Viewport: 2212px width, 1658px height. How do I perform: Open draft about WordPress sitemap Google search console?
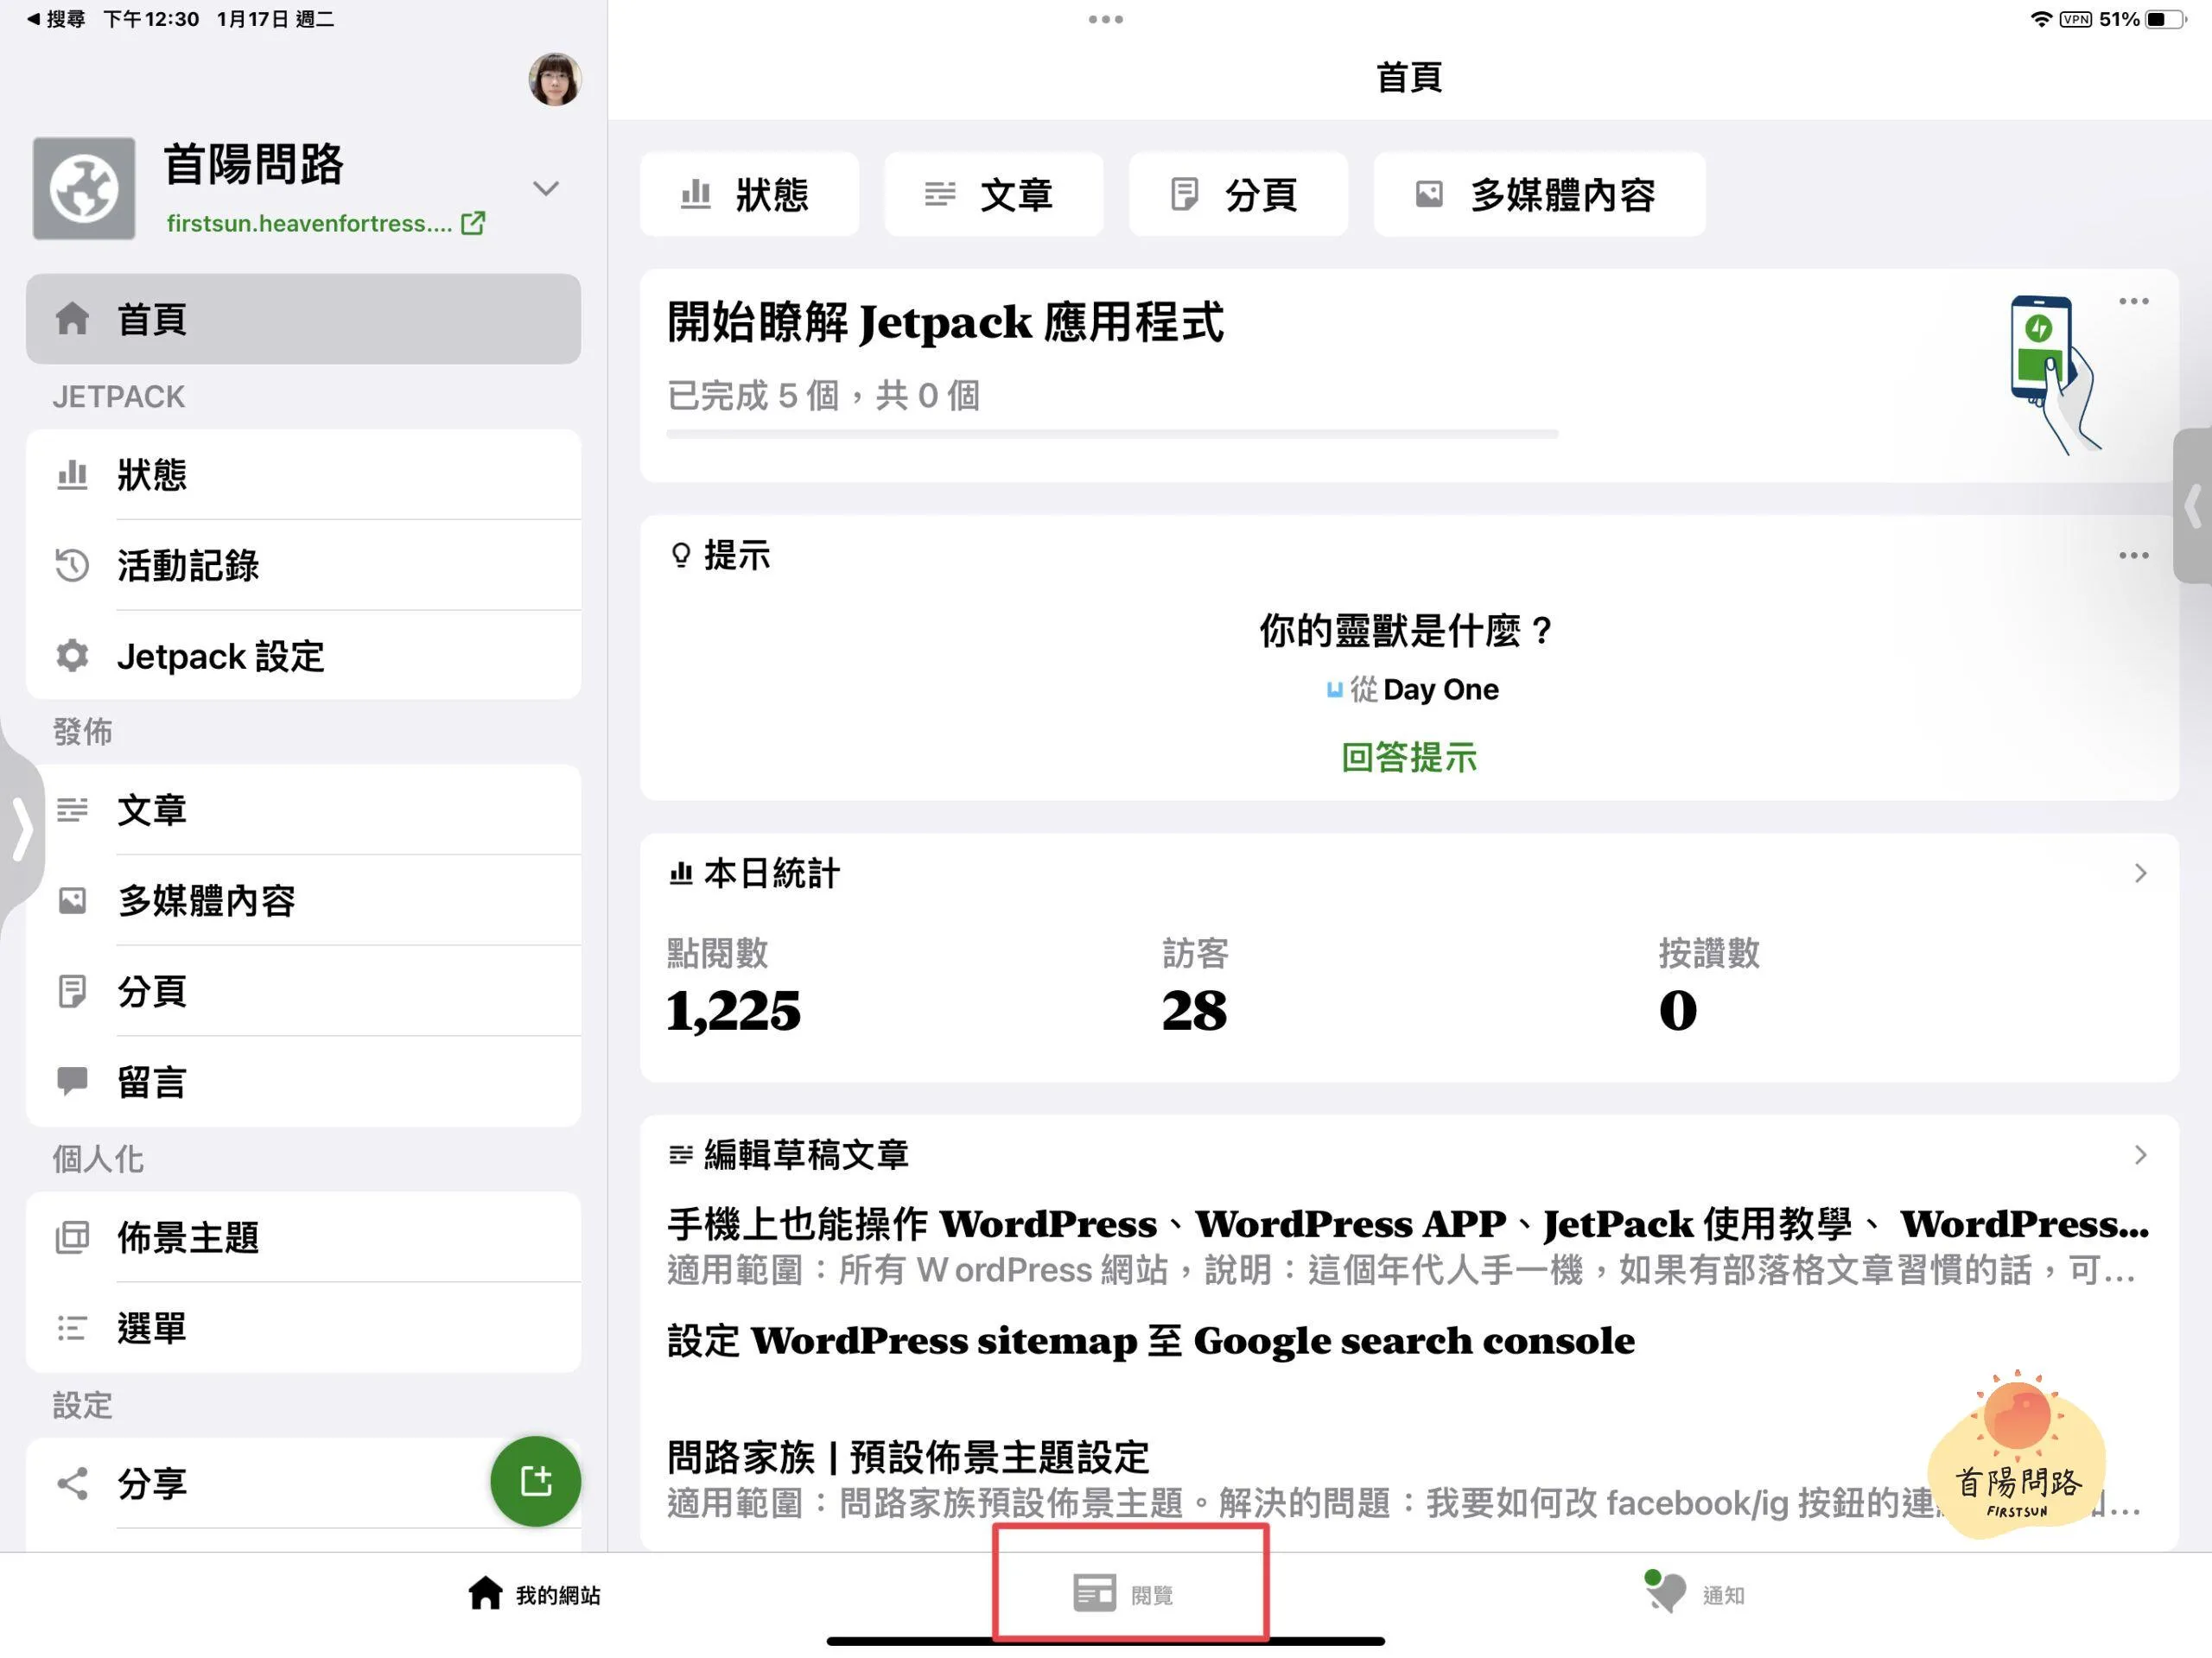point(1150,1341)
